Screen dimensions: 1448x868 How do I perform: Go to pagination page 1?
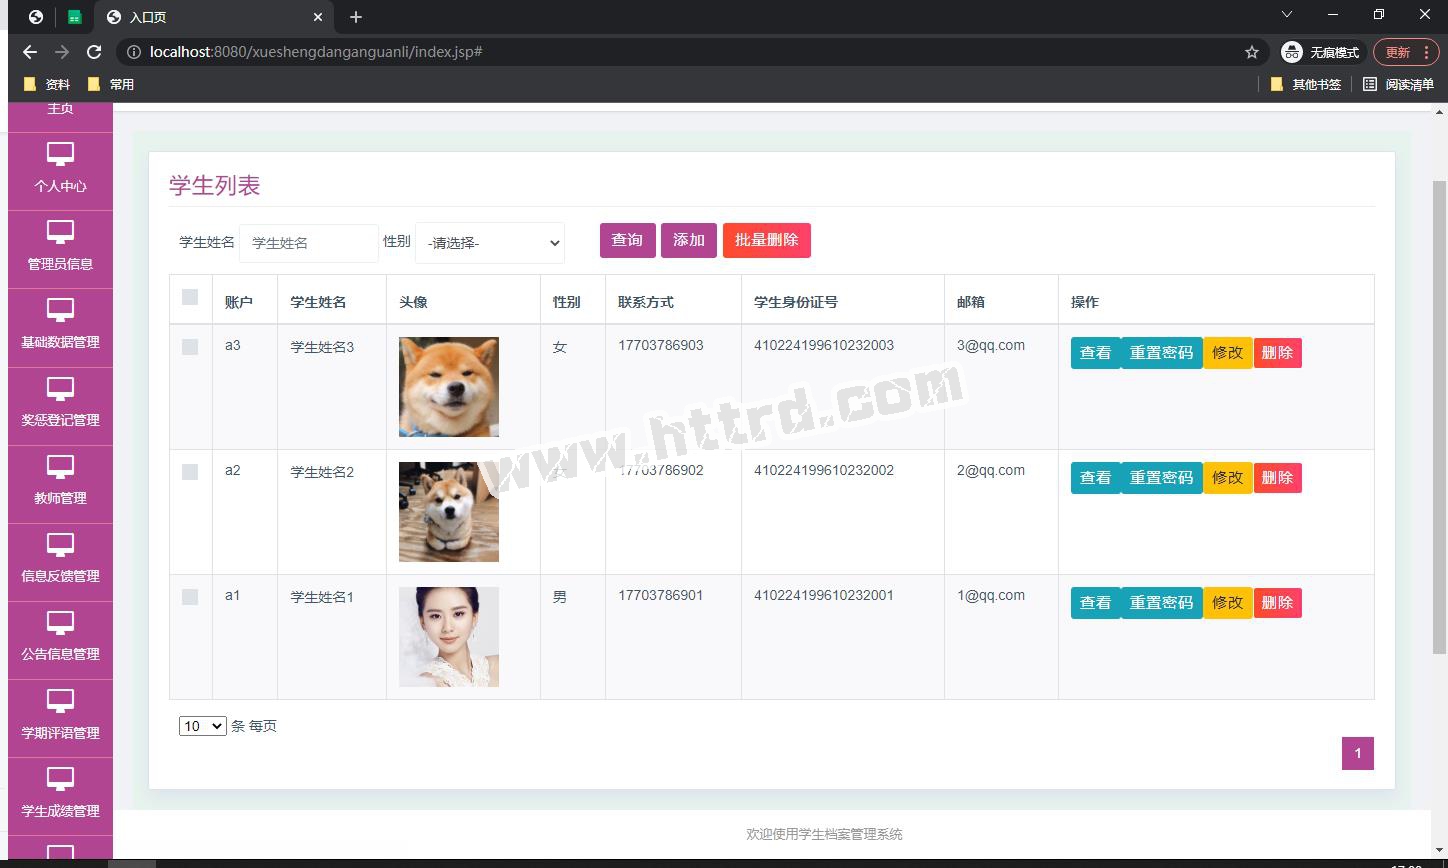click(x=1357, y=753)
